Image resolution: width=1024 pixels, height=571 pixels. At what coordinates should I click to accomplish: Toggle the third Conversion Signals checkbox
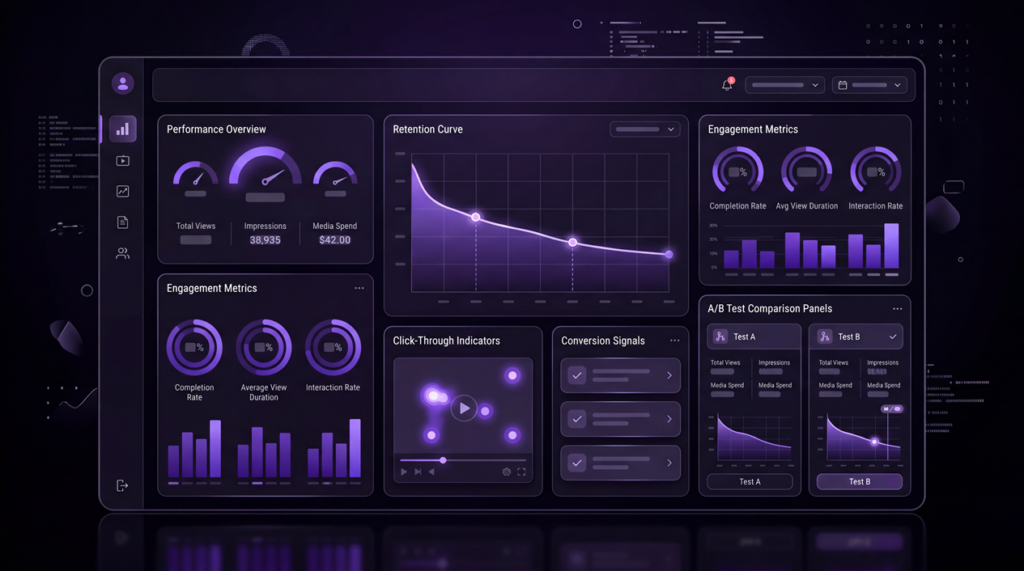pos(577,463)
